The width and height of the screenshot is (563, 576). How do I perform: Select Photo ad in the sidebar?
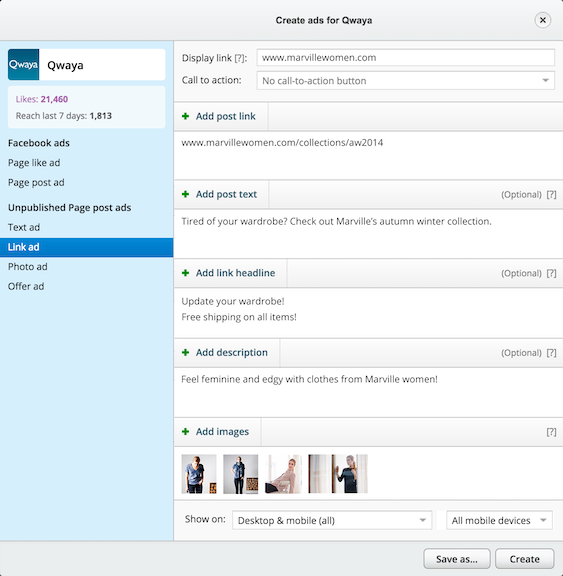pos(28,267)
